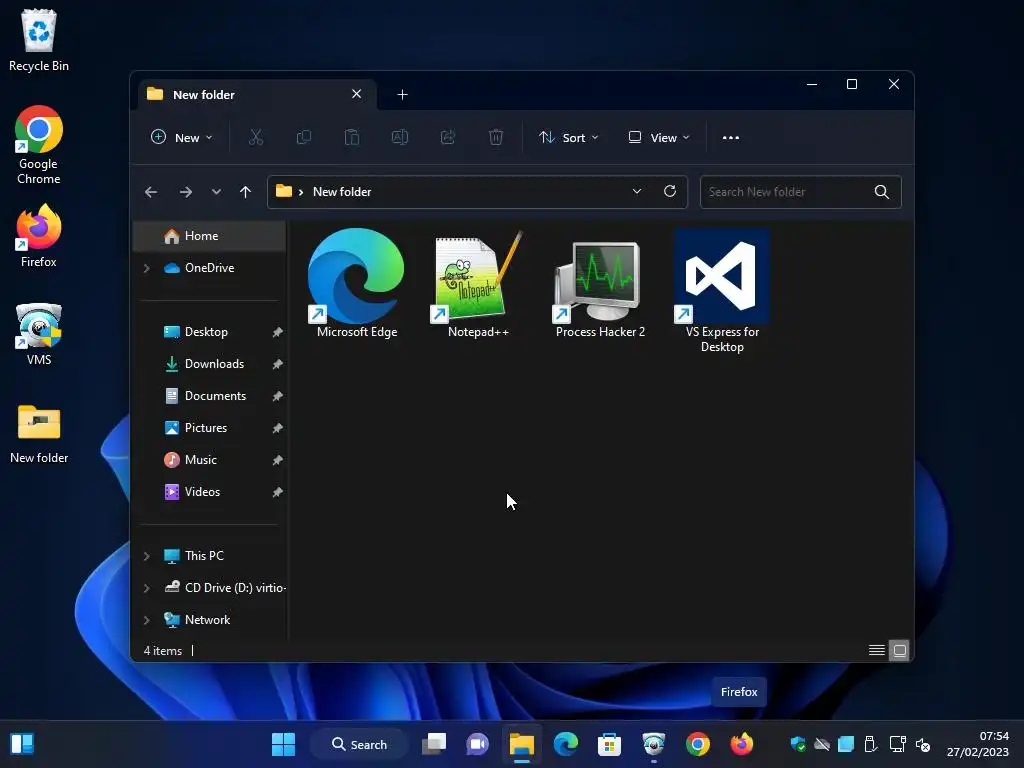This screenshot has width=1024, height=768.
Task: Click muted volume tray icon
Action: click(923, 744)
